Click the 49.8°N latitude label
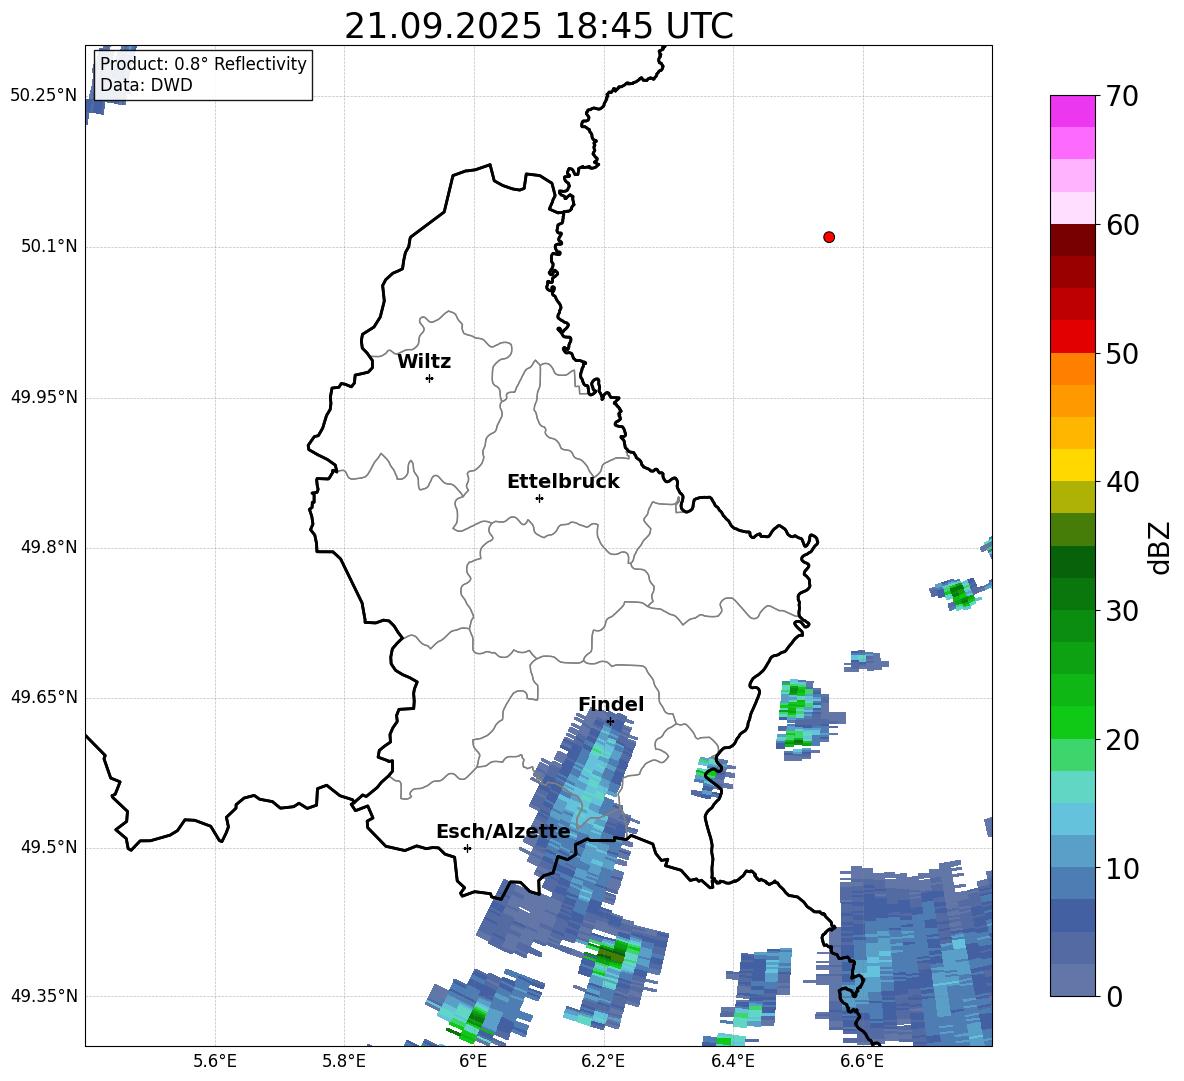This screenshot has width=1184, height=1081. coord(49,547)
